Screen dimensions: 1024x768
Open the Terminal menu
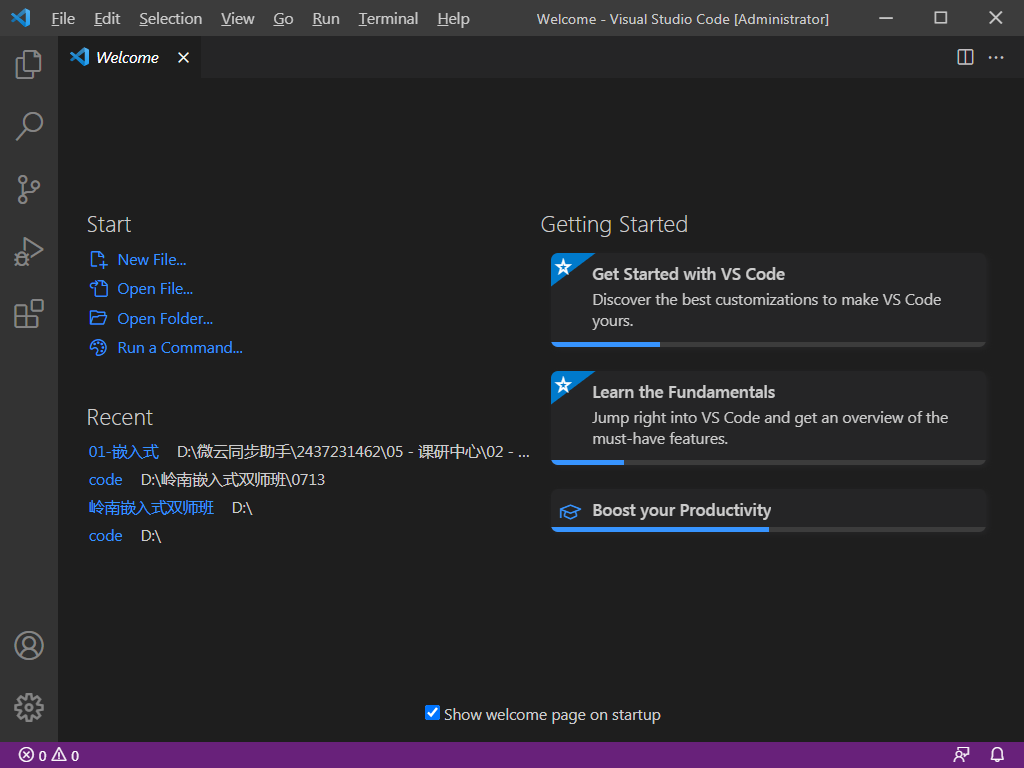pyautogui.click(x=388, y=18)
